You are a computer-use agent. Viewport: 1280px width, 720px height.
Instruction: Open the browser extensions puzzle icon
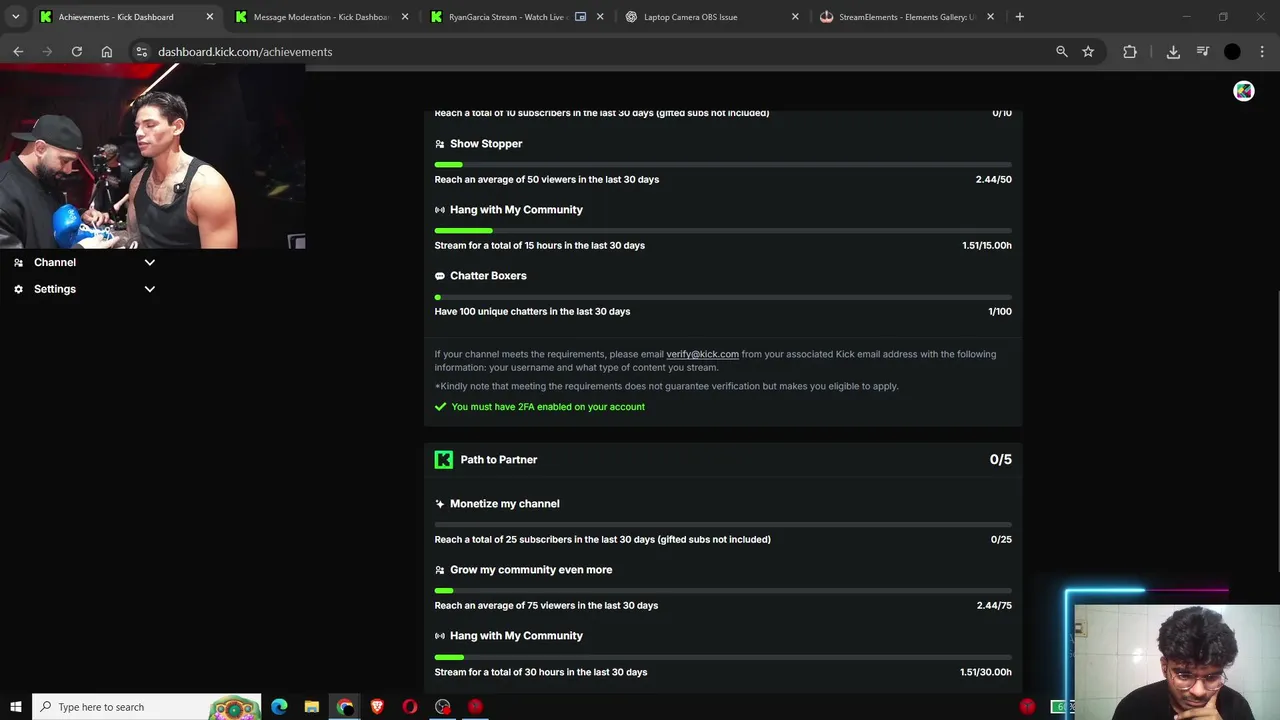click(x=1130, y=52)
